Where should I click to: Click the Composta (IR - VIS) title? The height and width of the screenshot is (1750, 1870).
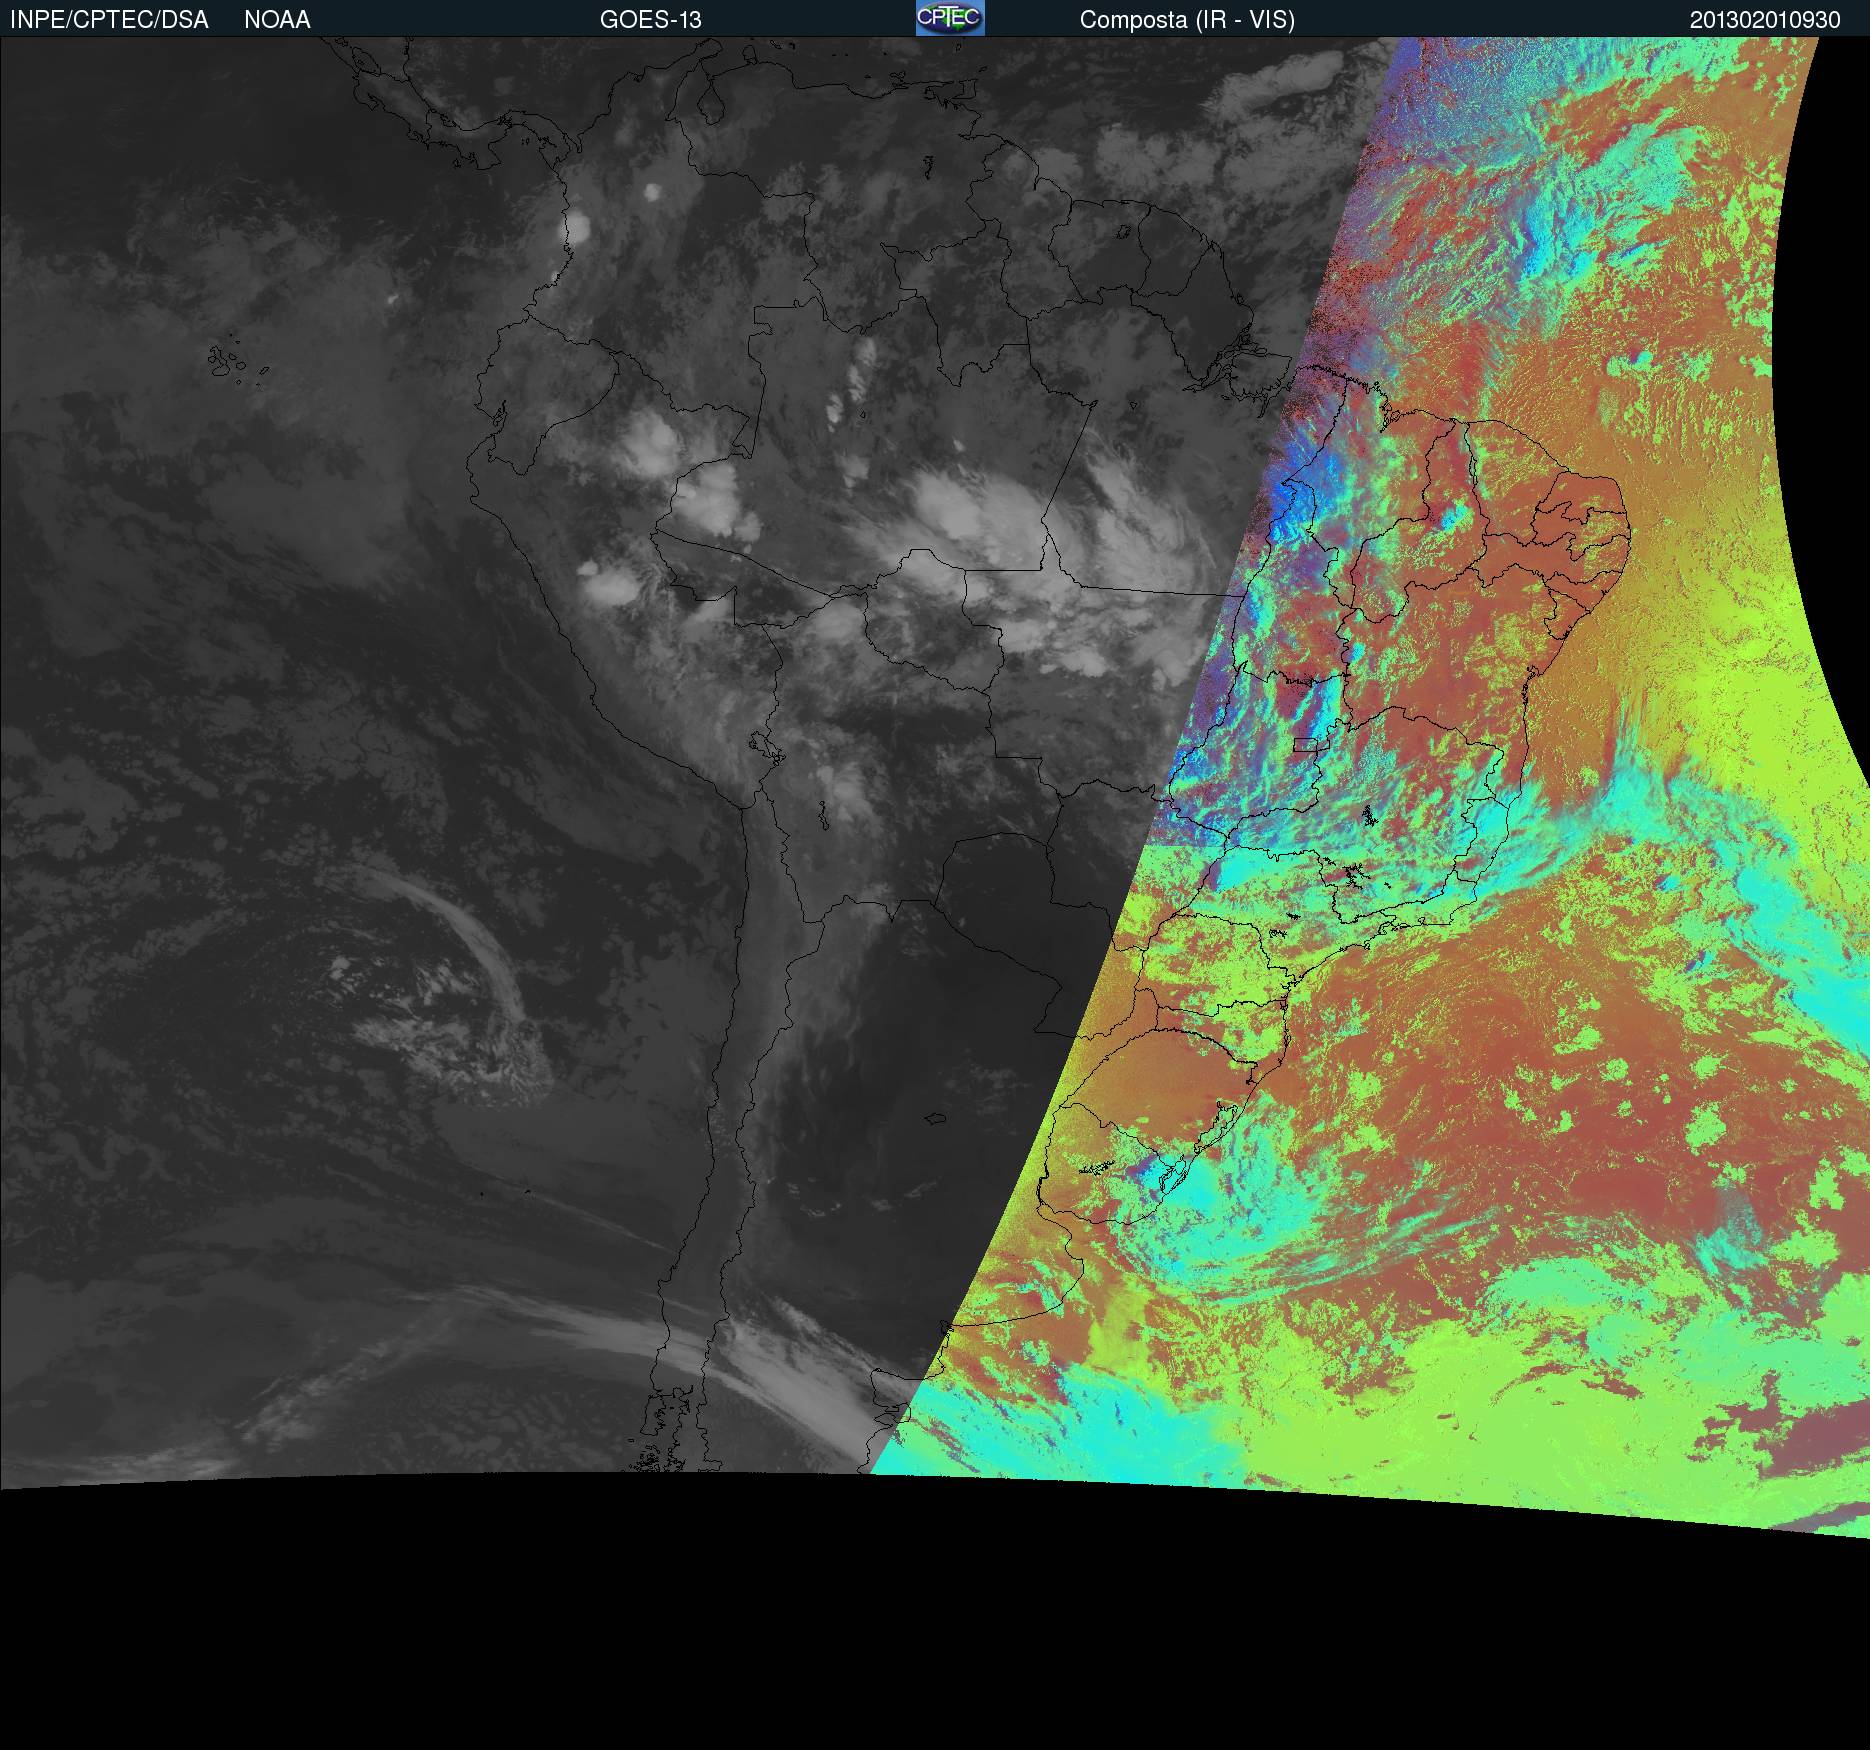pyautogui.click(x=1187, y=20)
